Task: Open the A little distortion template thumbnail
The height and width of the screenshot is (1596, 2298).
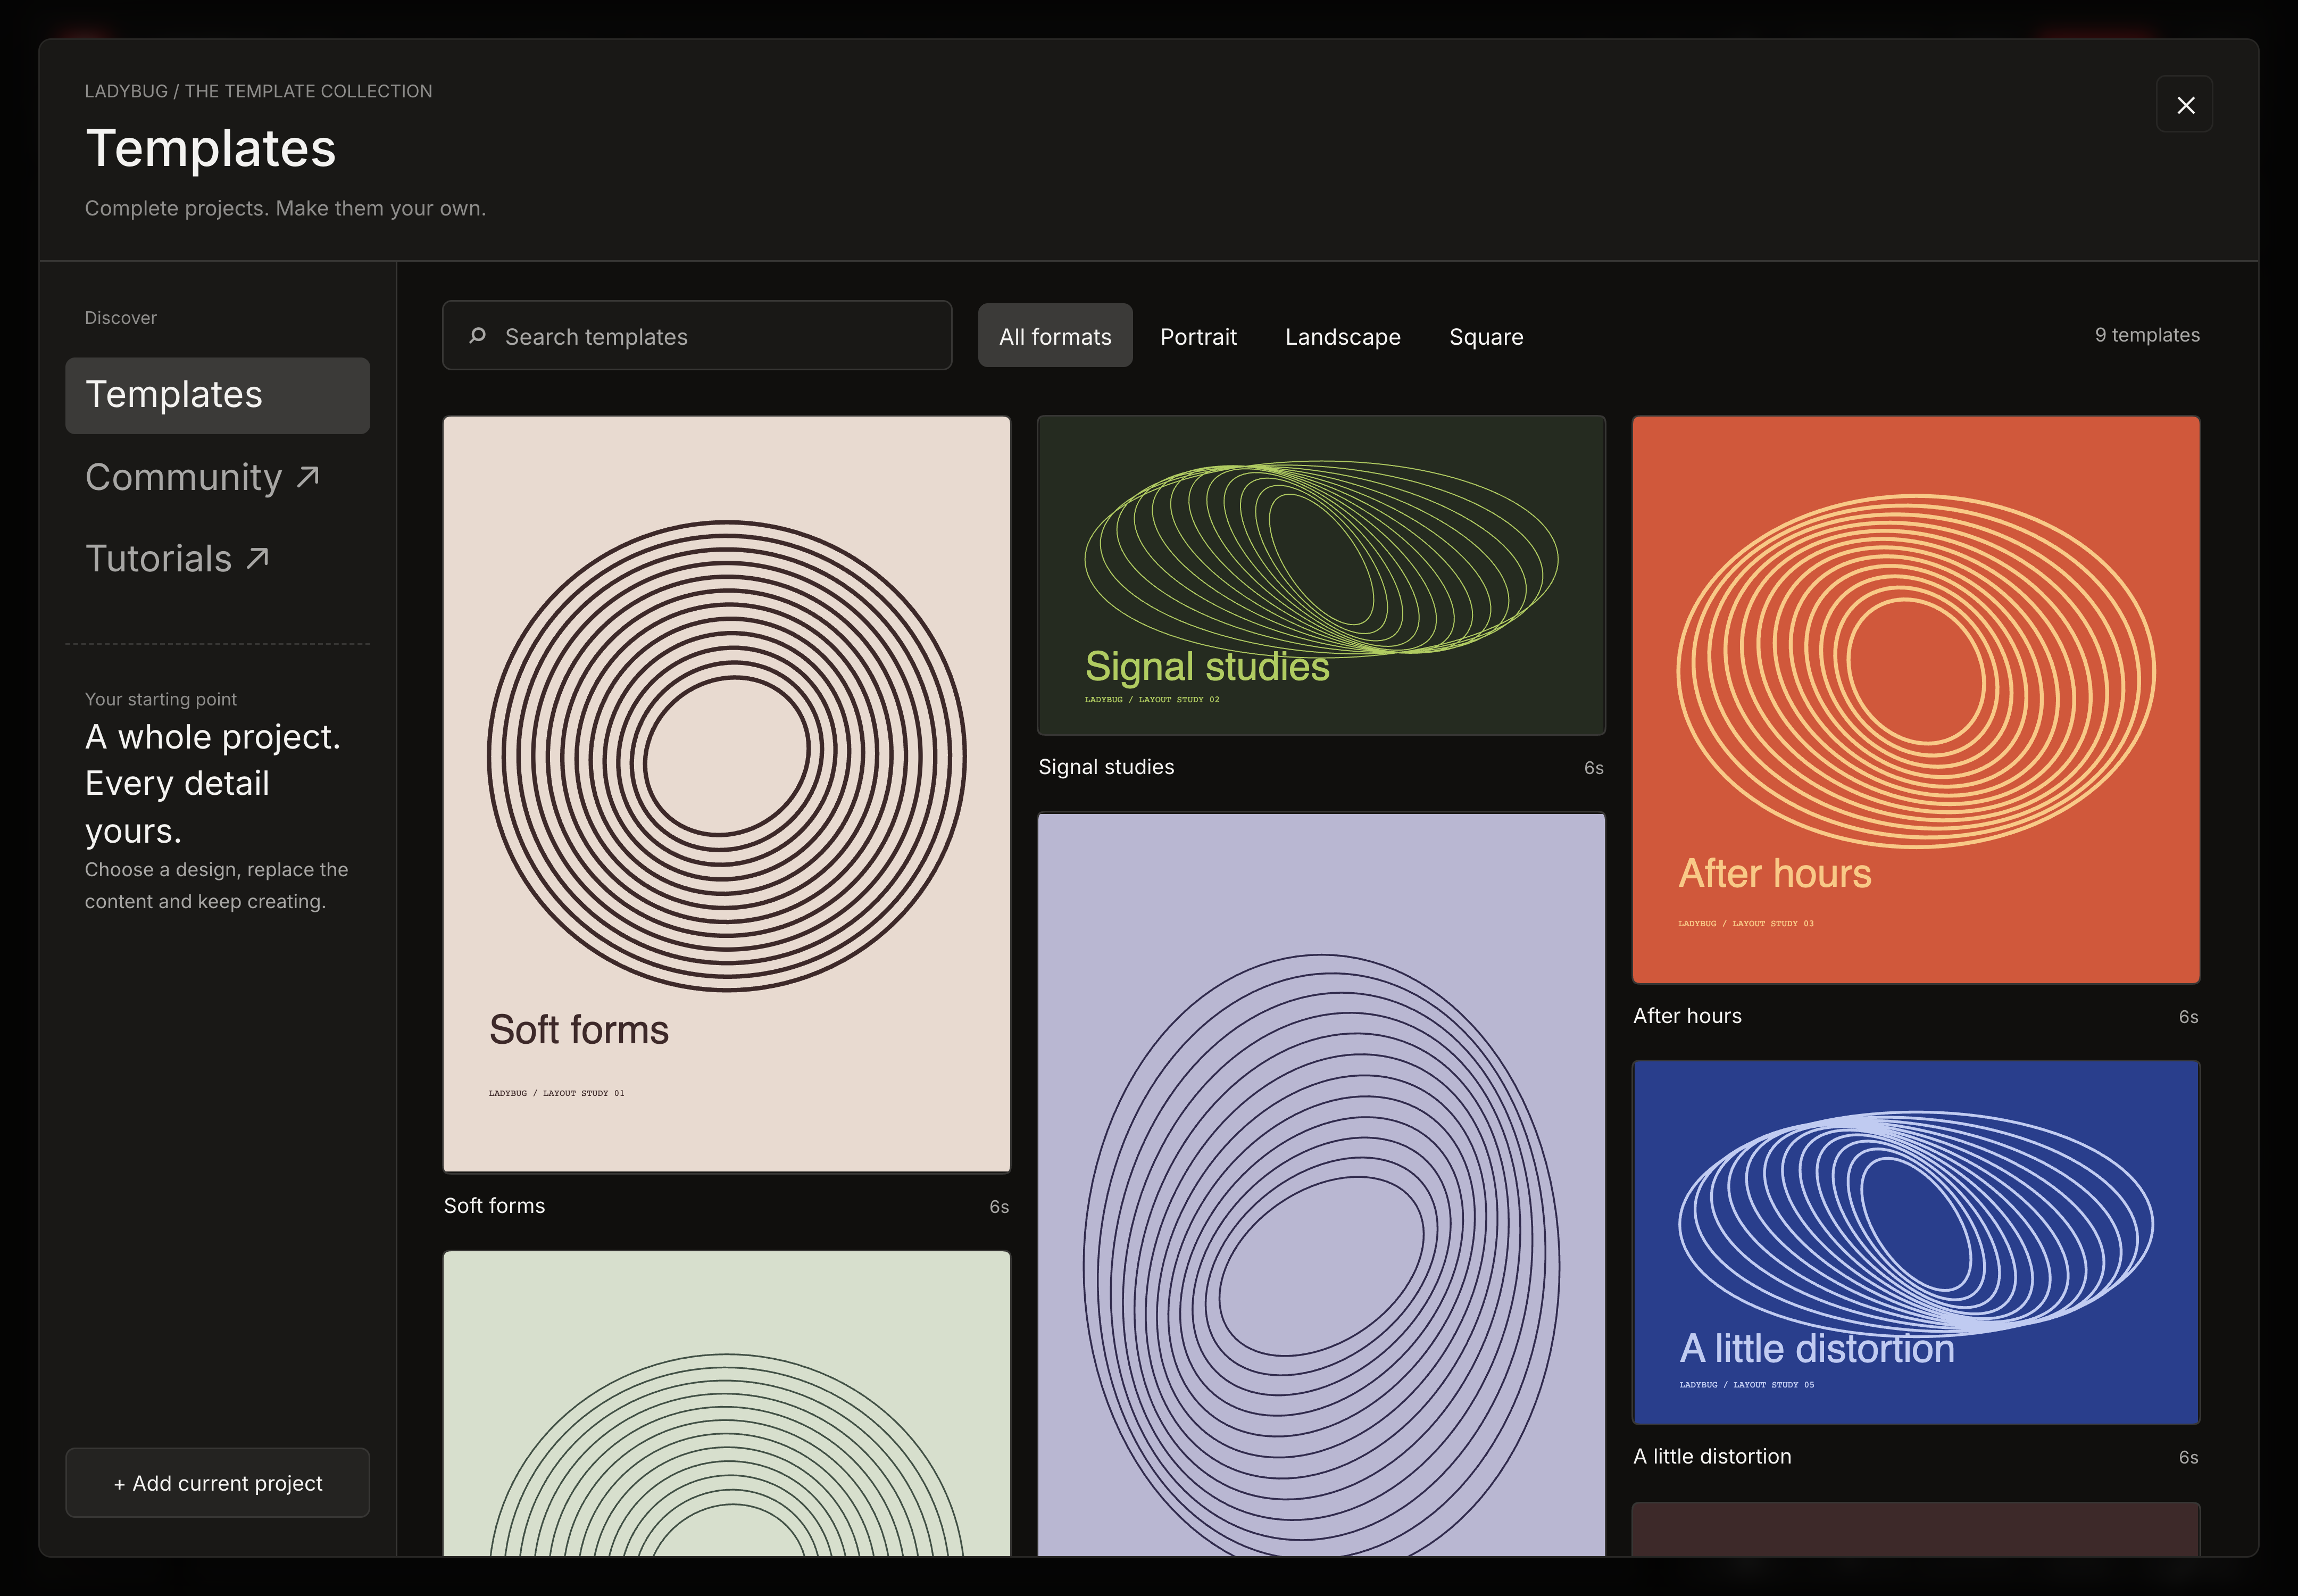Action: [1916, 1242]
